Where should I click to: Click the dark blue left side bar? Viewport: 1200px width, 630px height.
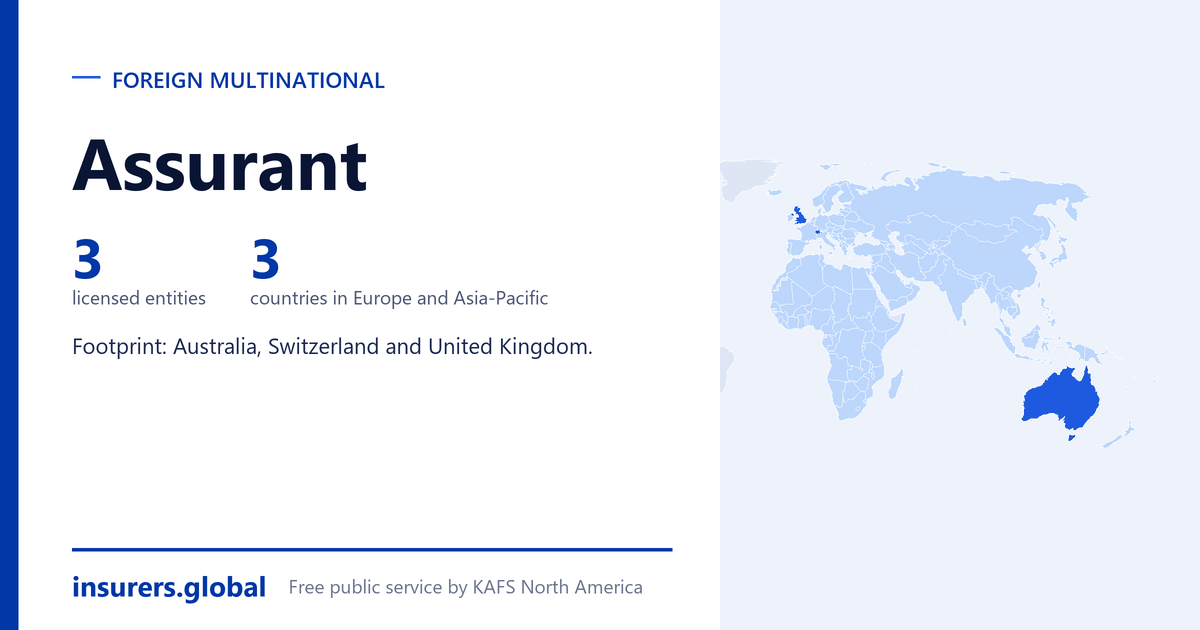(x=9, y=315)
